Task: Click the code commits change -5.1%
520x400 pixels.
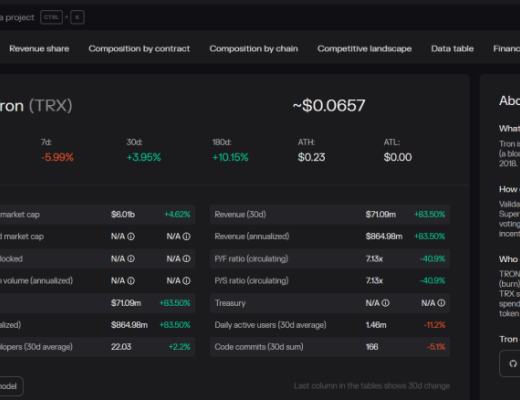Action: tap(436, 347)
